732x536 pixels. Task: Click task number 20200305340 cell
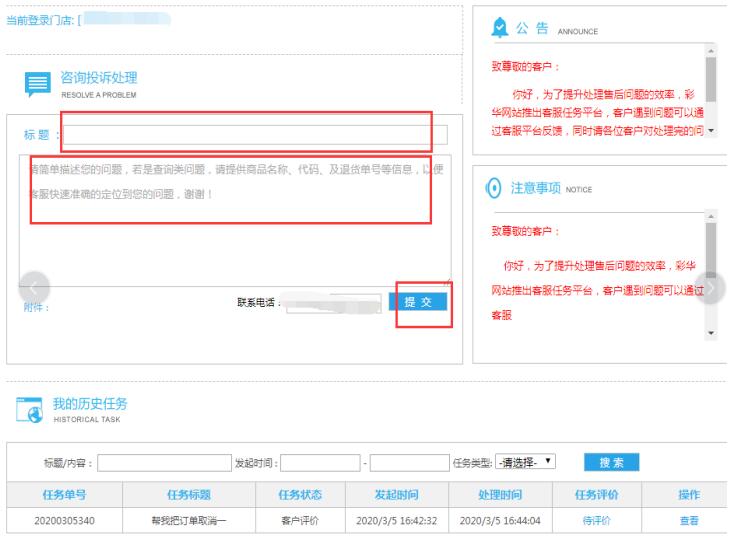(x=64, y=520)
